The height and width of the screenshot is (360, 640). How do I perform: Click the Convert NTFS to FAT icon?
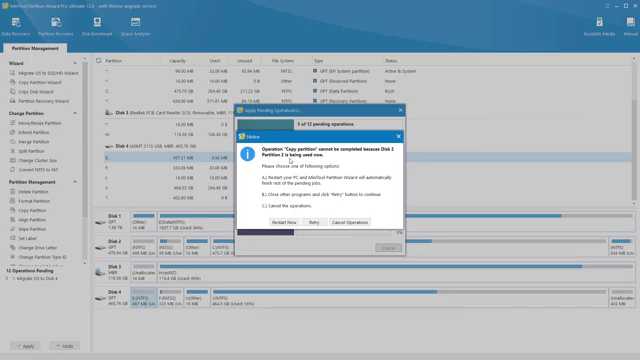click(13, 169)
